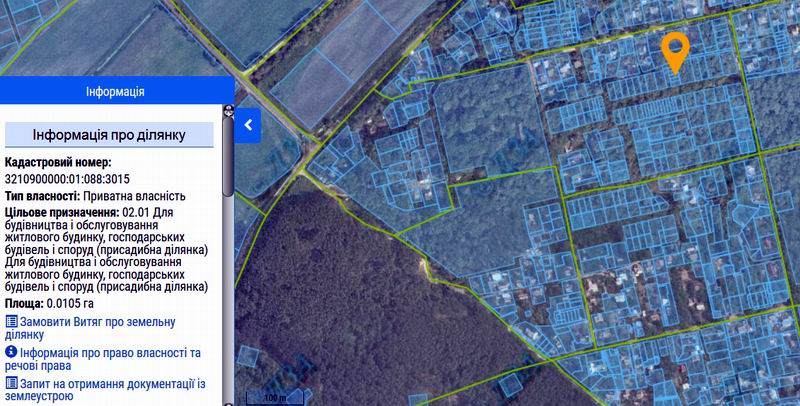Screen dimensions: 800x406
Task: Click the list icon beside Запит на отримання
Action: pos(11,383)
